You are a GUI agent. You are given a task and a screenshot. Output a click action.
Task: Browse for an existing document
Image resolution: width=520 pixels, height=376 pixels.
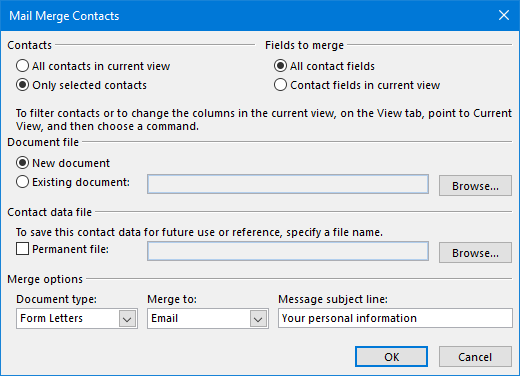click(475, 186)
